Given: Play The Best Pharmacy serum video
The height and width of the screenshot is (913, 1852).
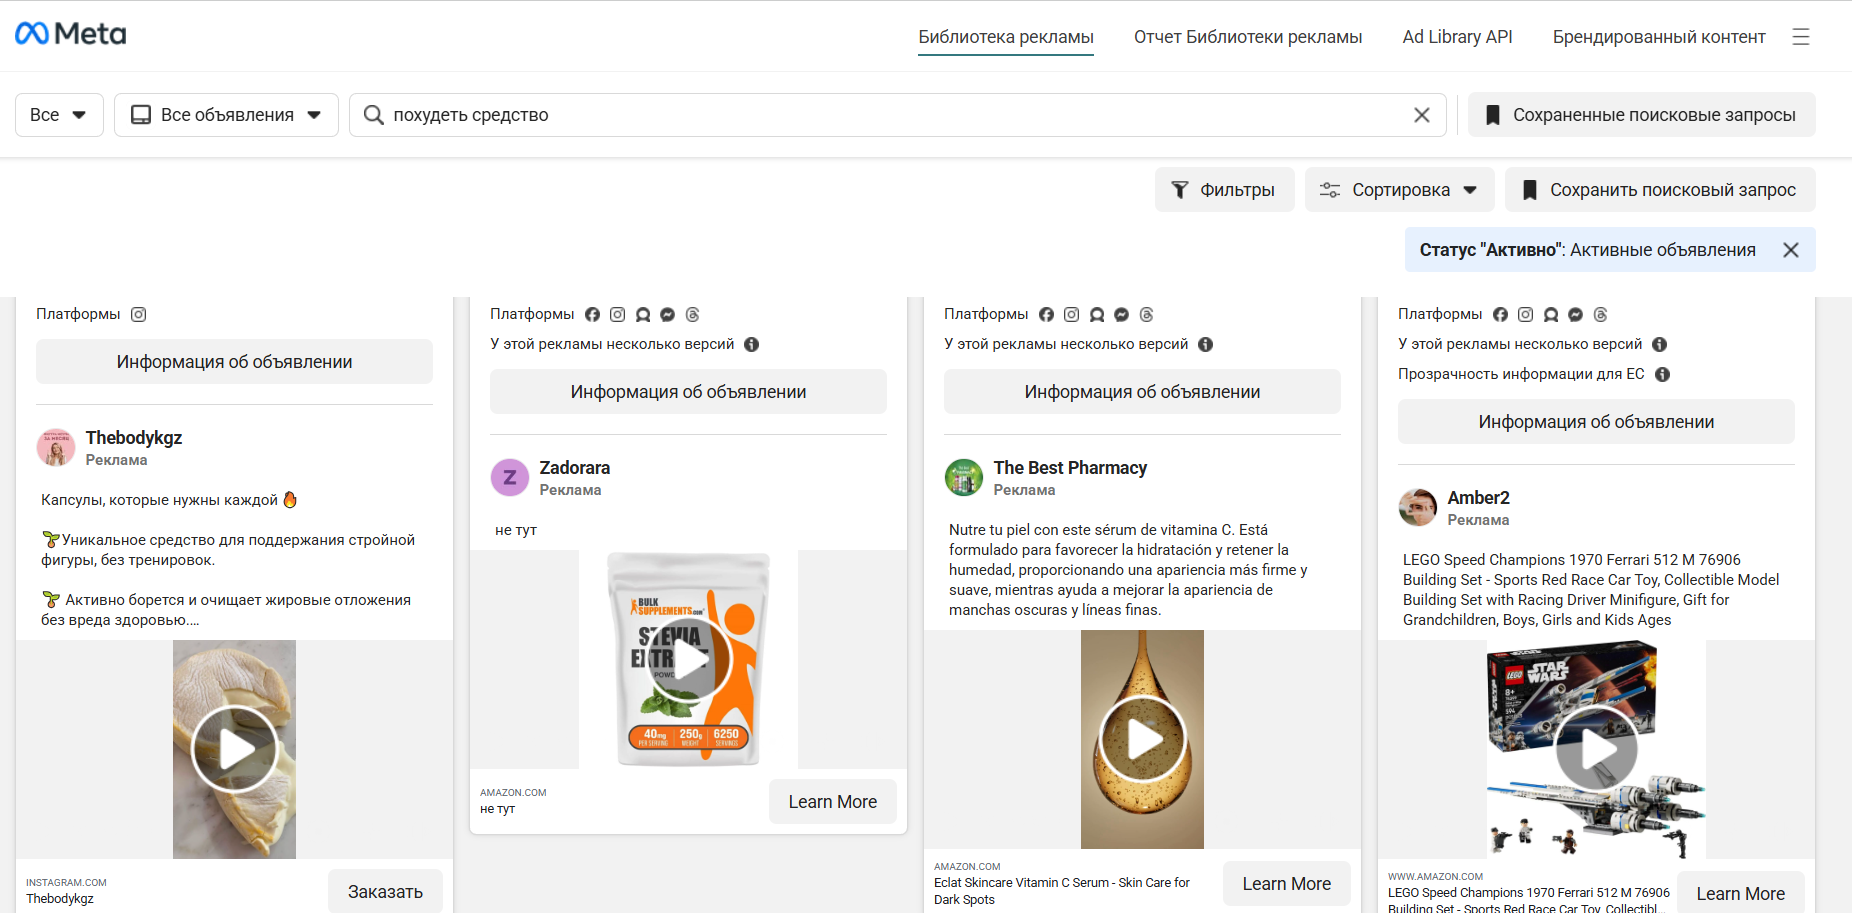Looking at the screenshot, I should 1142,739.
